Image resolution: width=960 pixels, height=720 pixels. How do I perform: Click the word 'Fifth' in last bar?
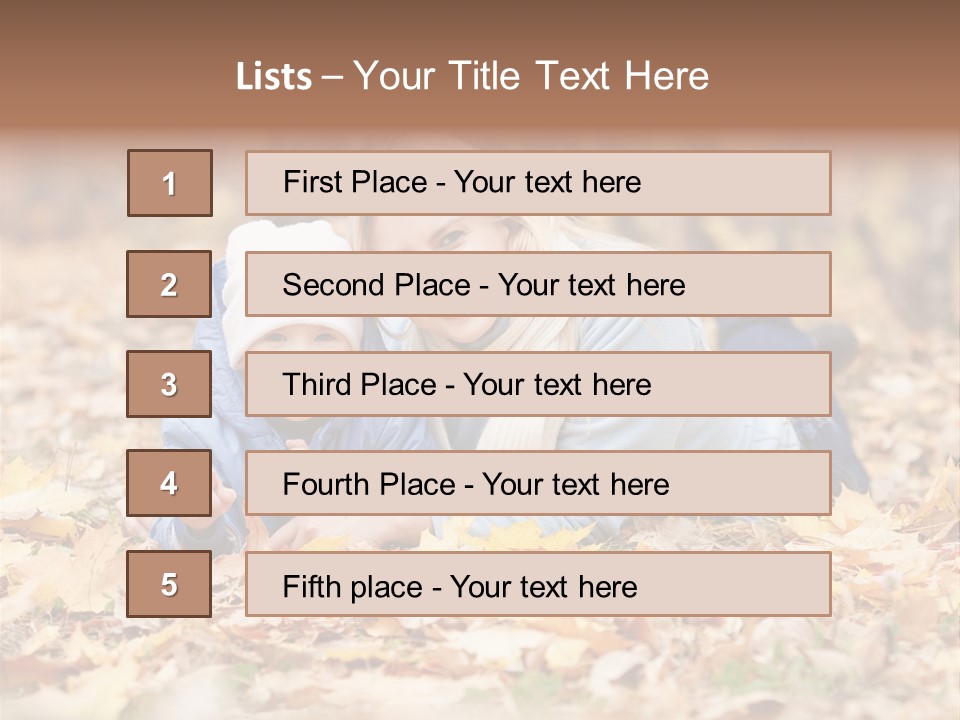click(x=310, y=586)
